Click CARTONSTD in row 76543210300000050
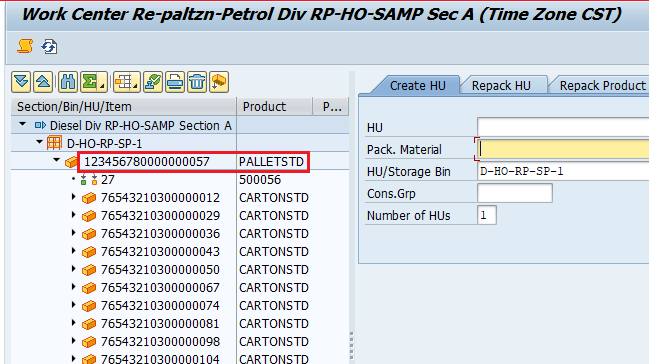The image size is (649, 364). pyautogui.click(x=274, y=270)
